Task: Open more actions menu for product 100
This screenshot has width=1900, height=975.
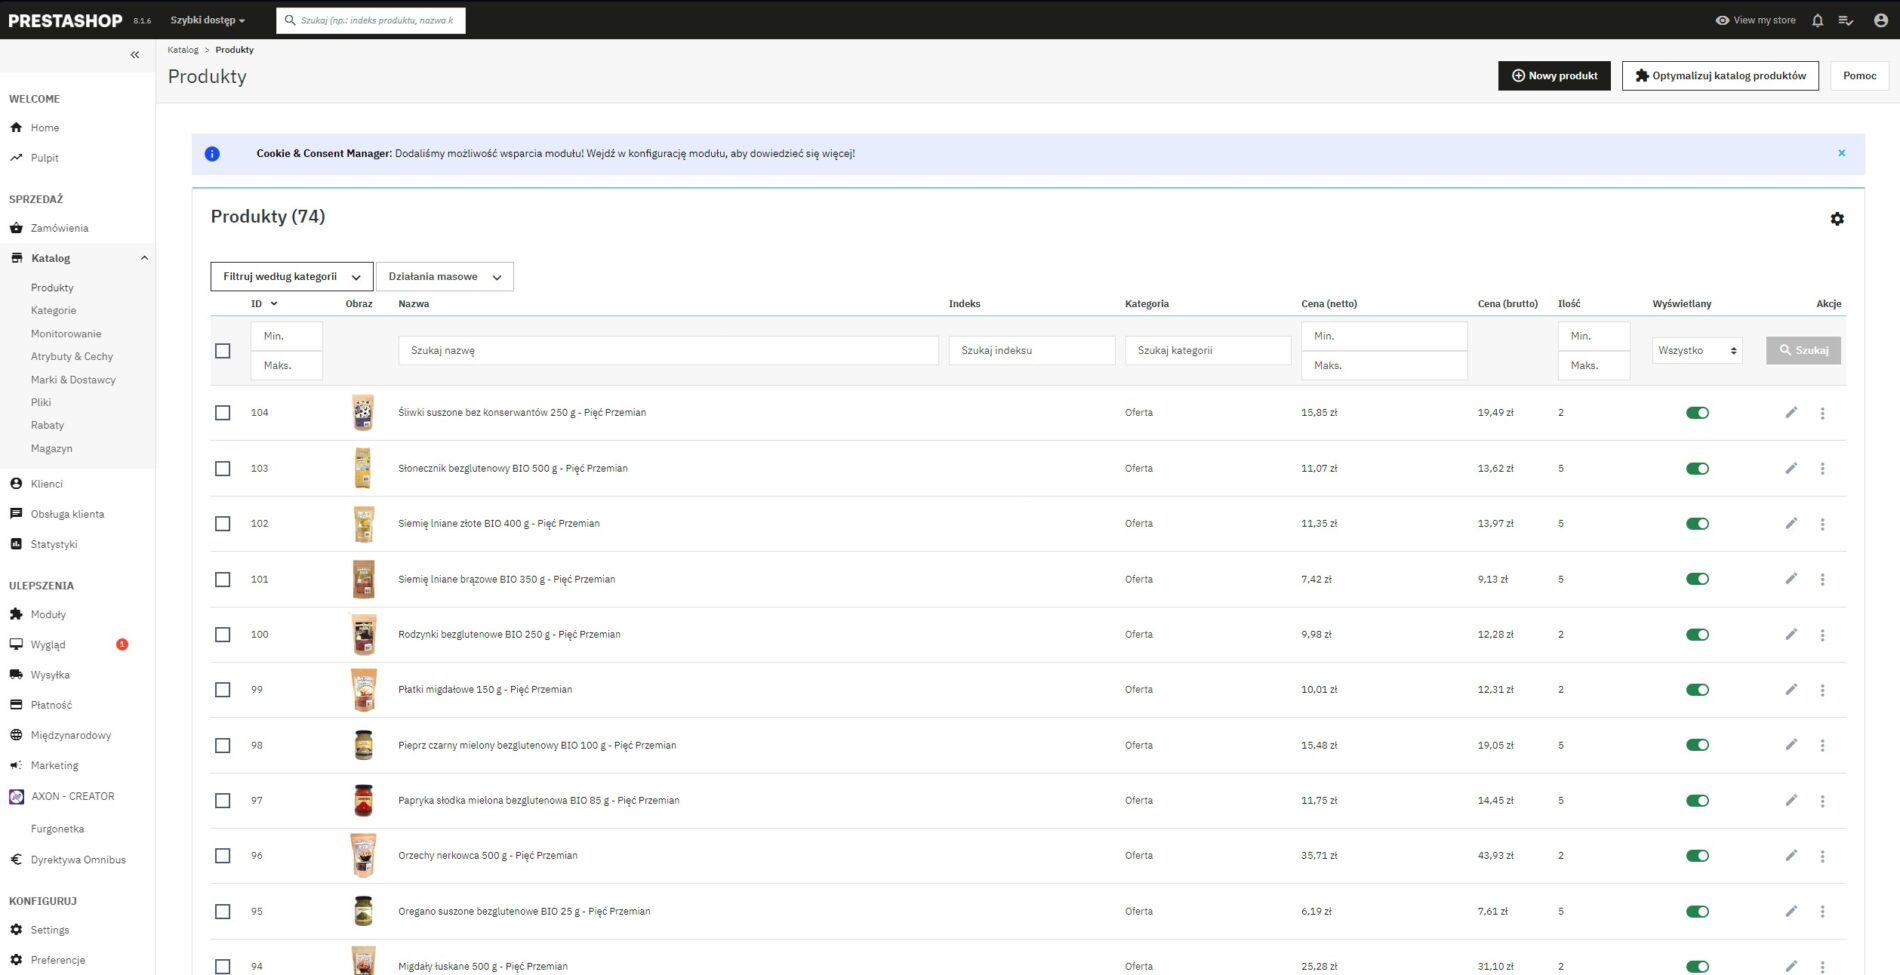Action: coord(1822,635)
